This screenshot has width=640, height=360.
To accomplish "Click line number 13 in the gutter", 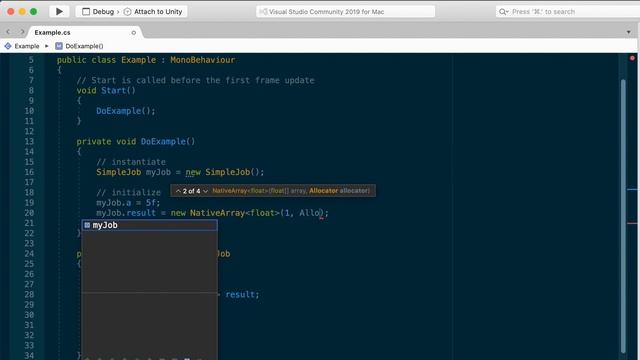I will (29, 142).
